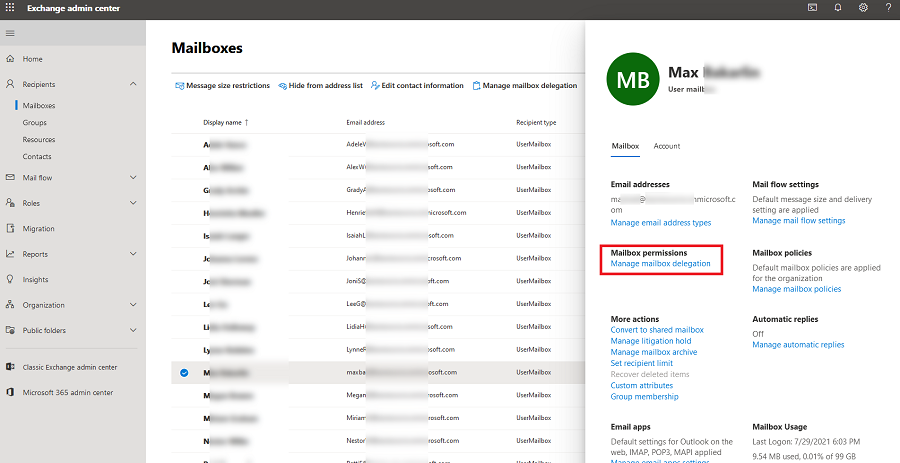Click Manage litigation hold link

(x=651, y=341)
